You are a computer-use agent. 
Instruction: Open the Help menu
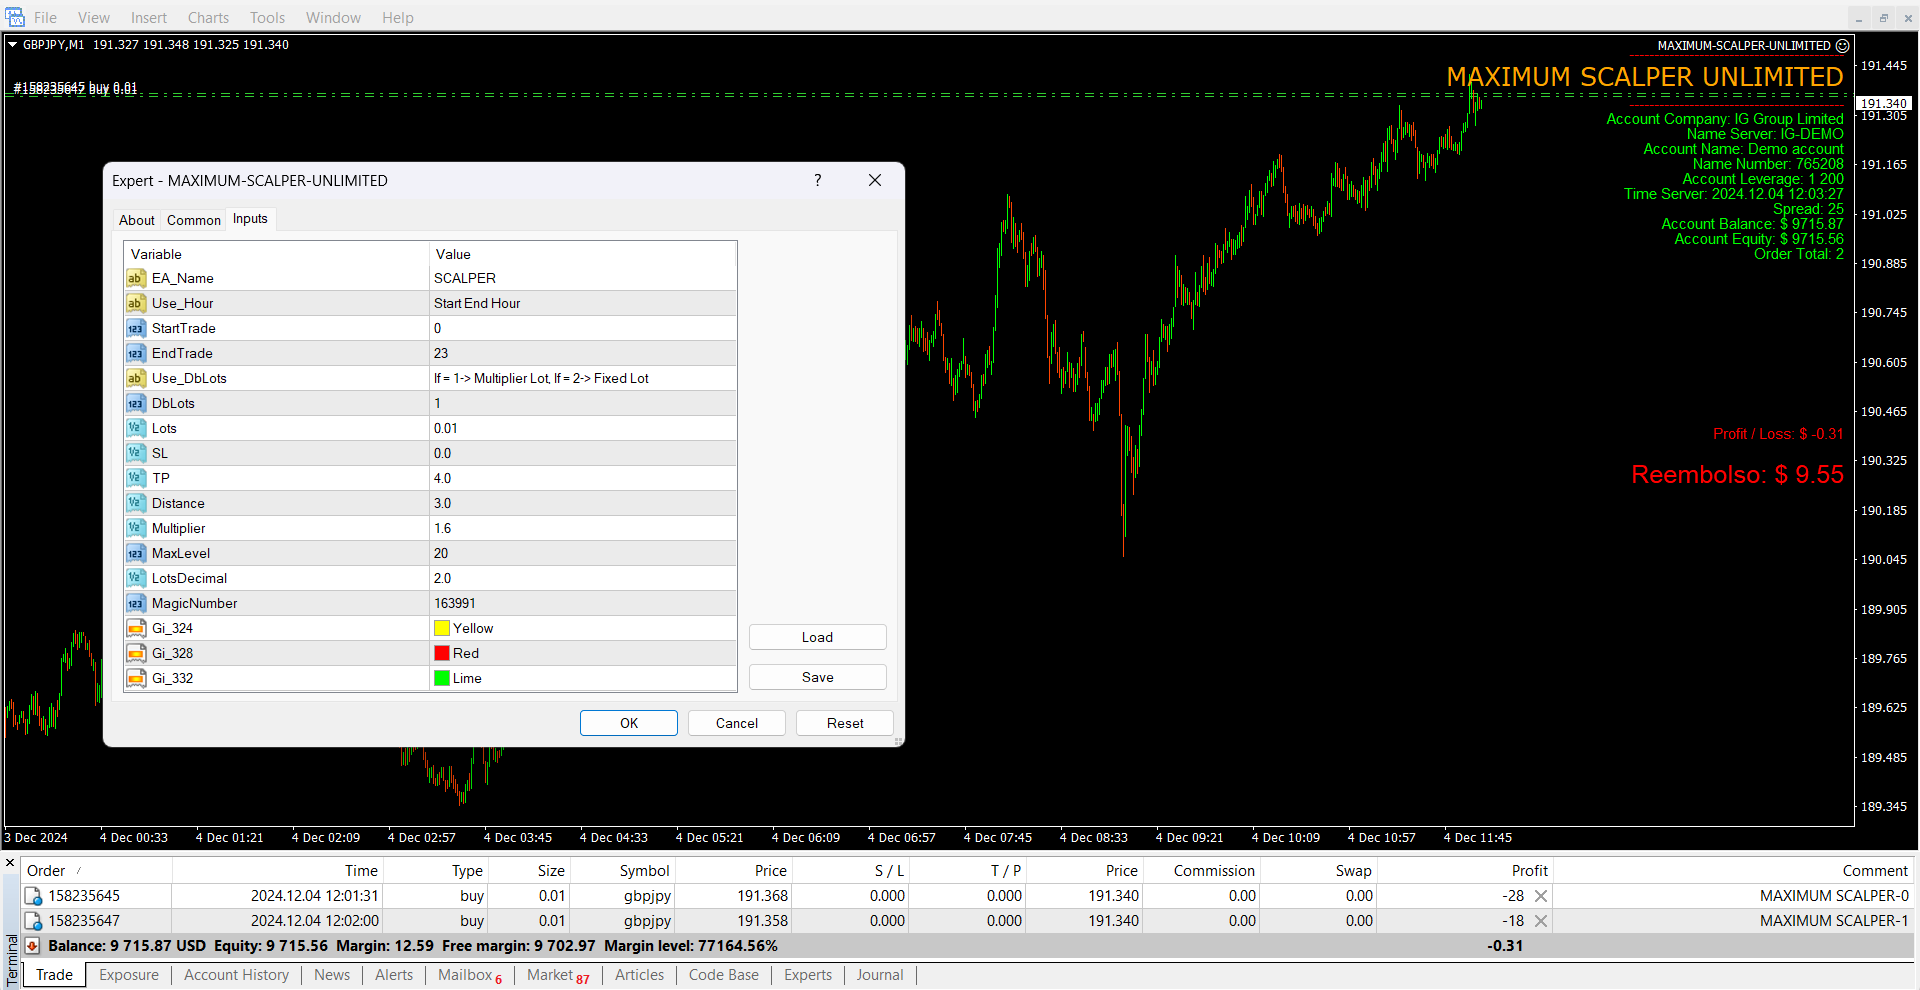click(397, 17)
